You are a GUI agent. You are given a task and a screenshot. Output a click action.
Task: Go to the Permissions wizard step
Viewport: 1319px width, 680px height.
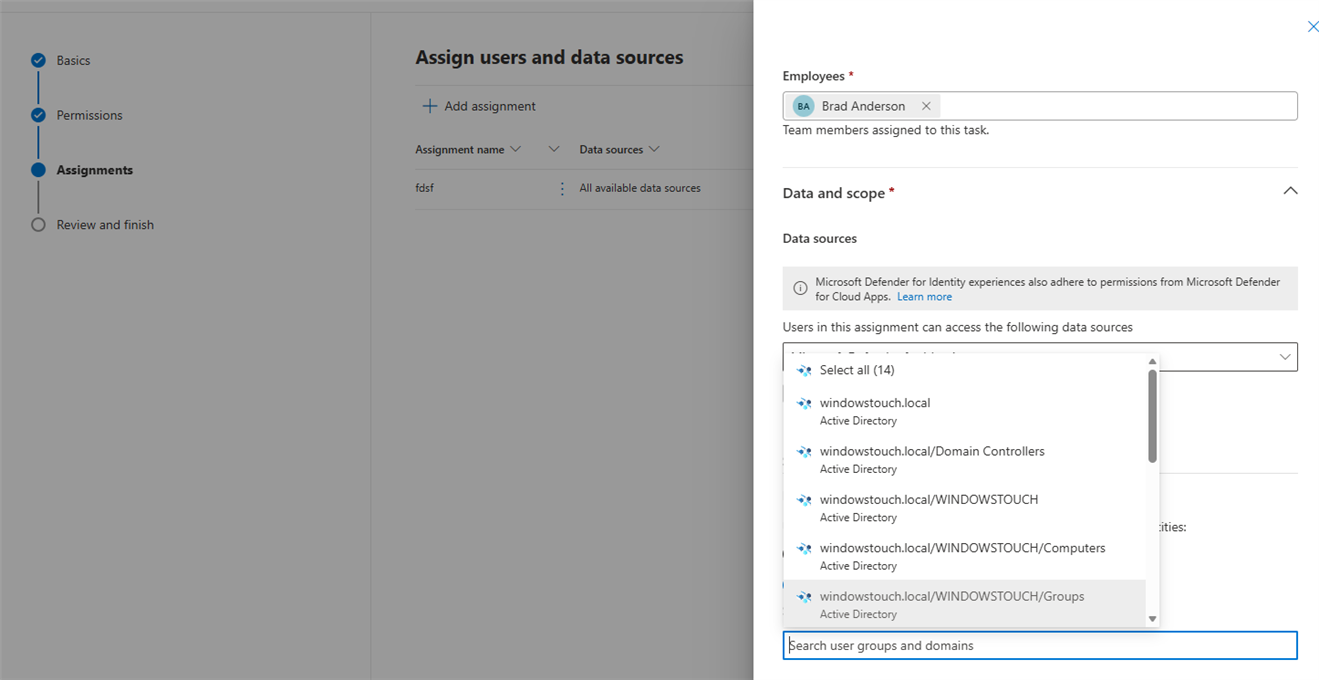tap(89, 115)
